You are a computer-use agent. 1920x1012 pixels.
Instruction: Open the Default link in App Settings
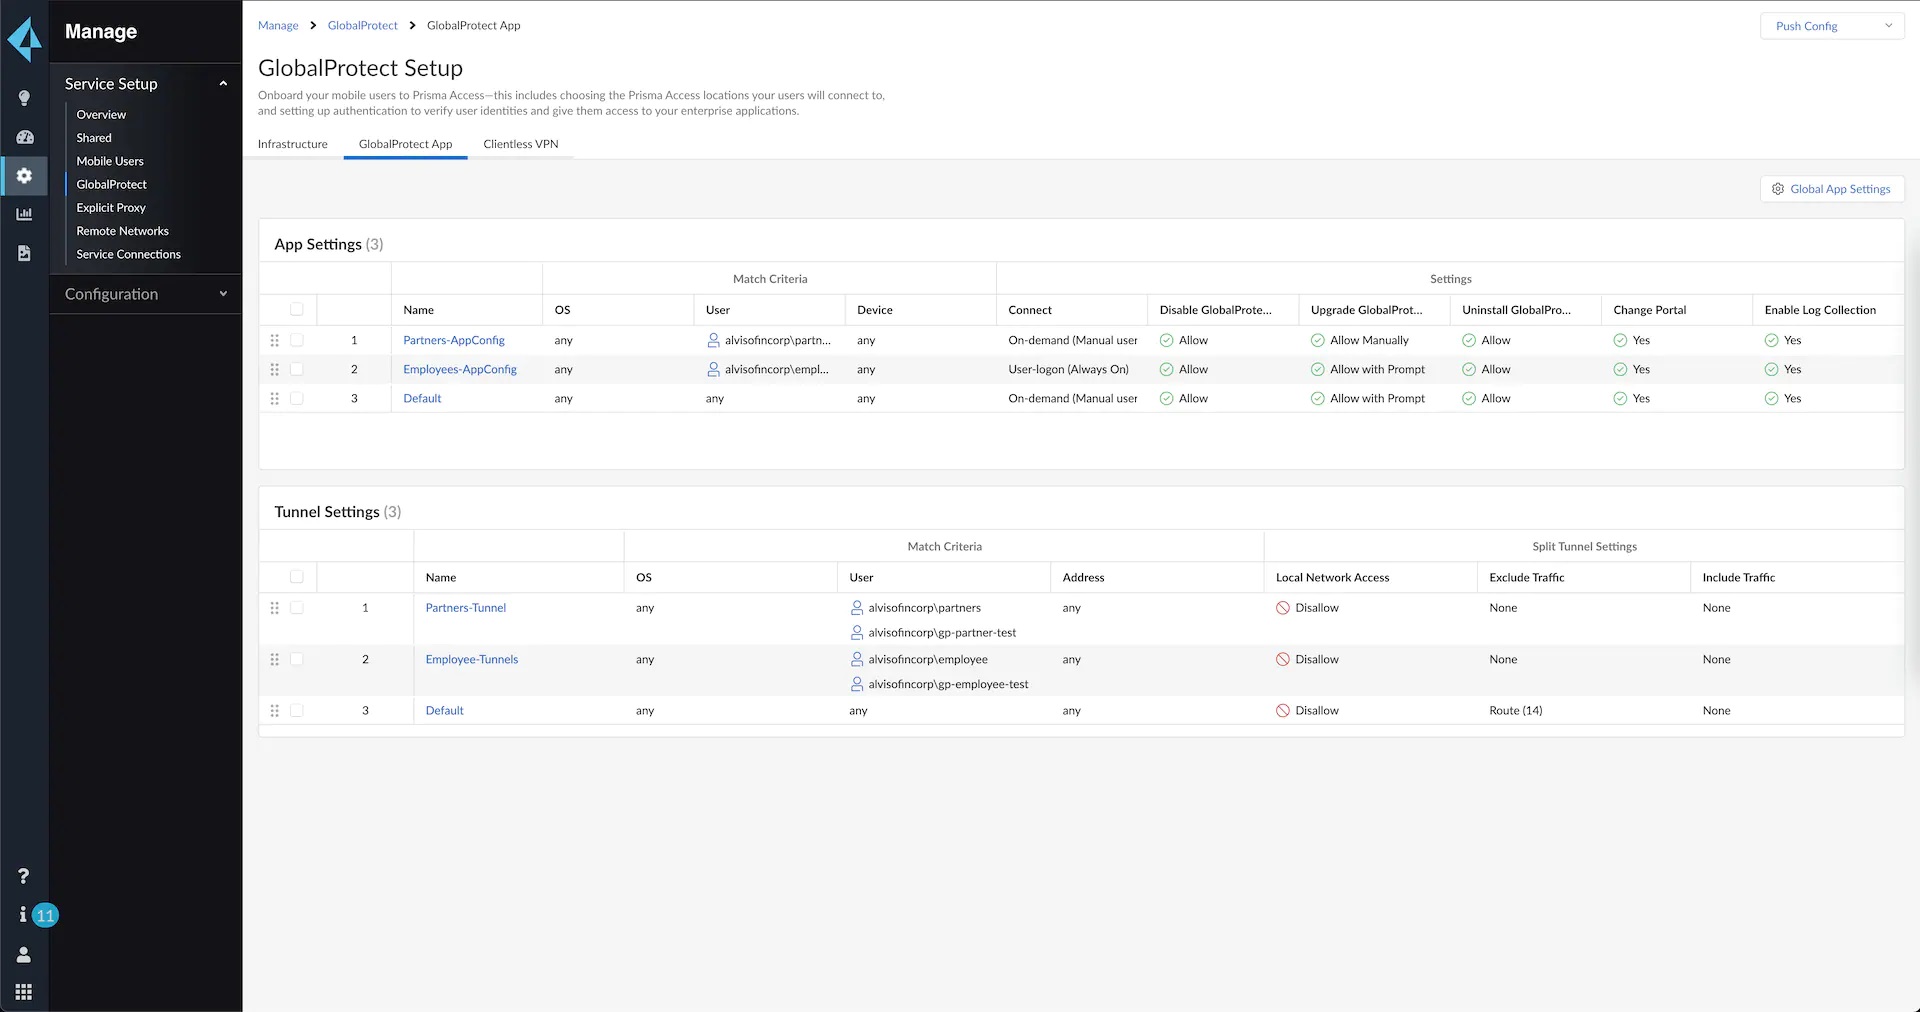tap(422, 398)
